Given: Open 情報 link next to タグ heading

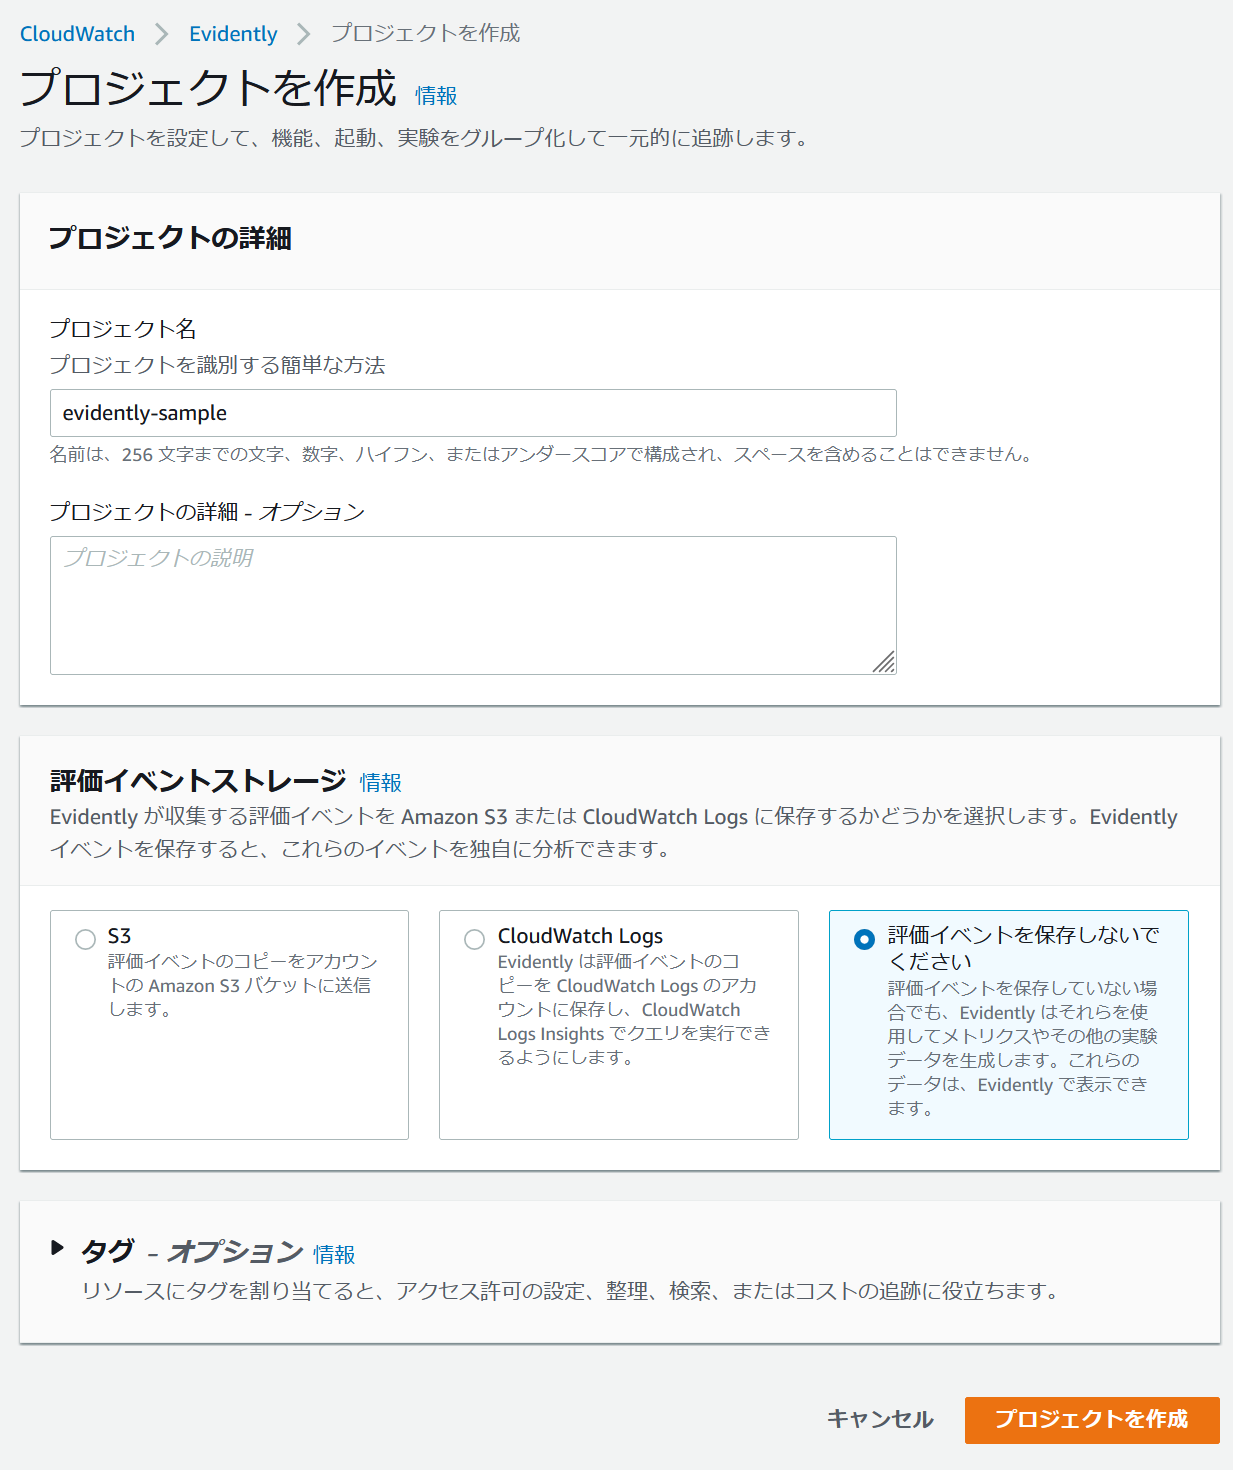Looking at the screenshot, I should [334, 1255].
